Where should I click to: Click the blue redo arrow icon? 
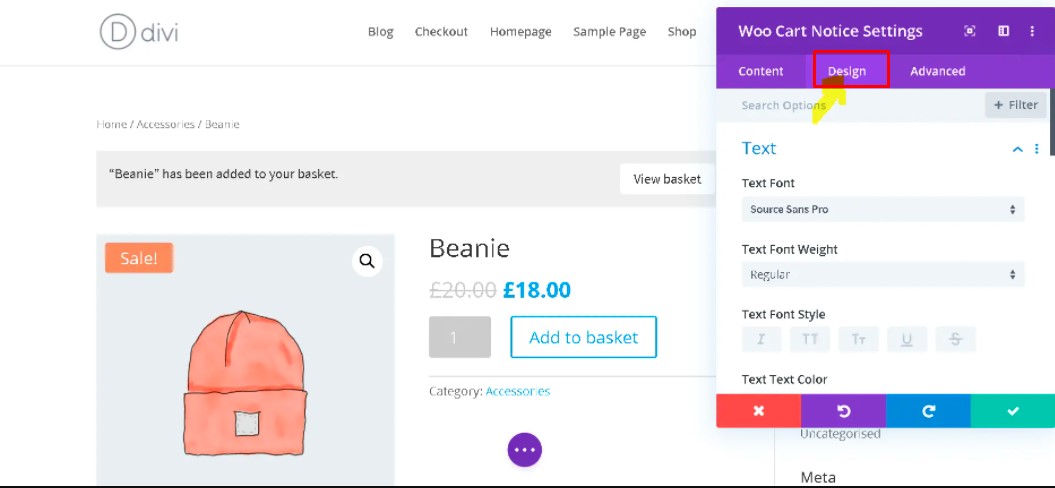928,411
